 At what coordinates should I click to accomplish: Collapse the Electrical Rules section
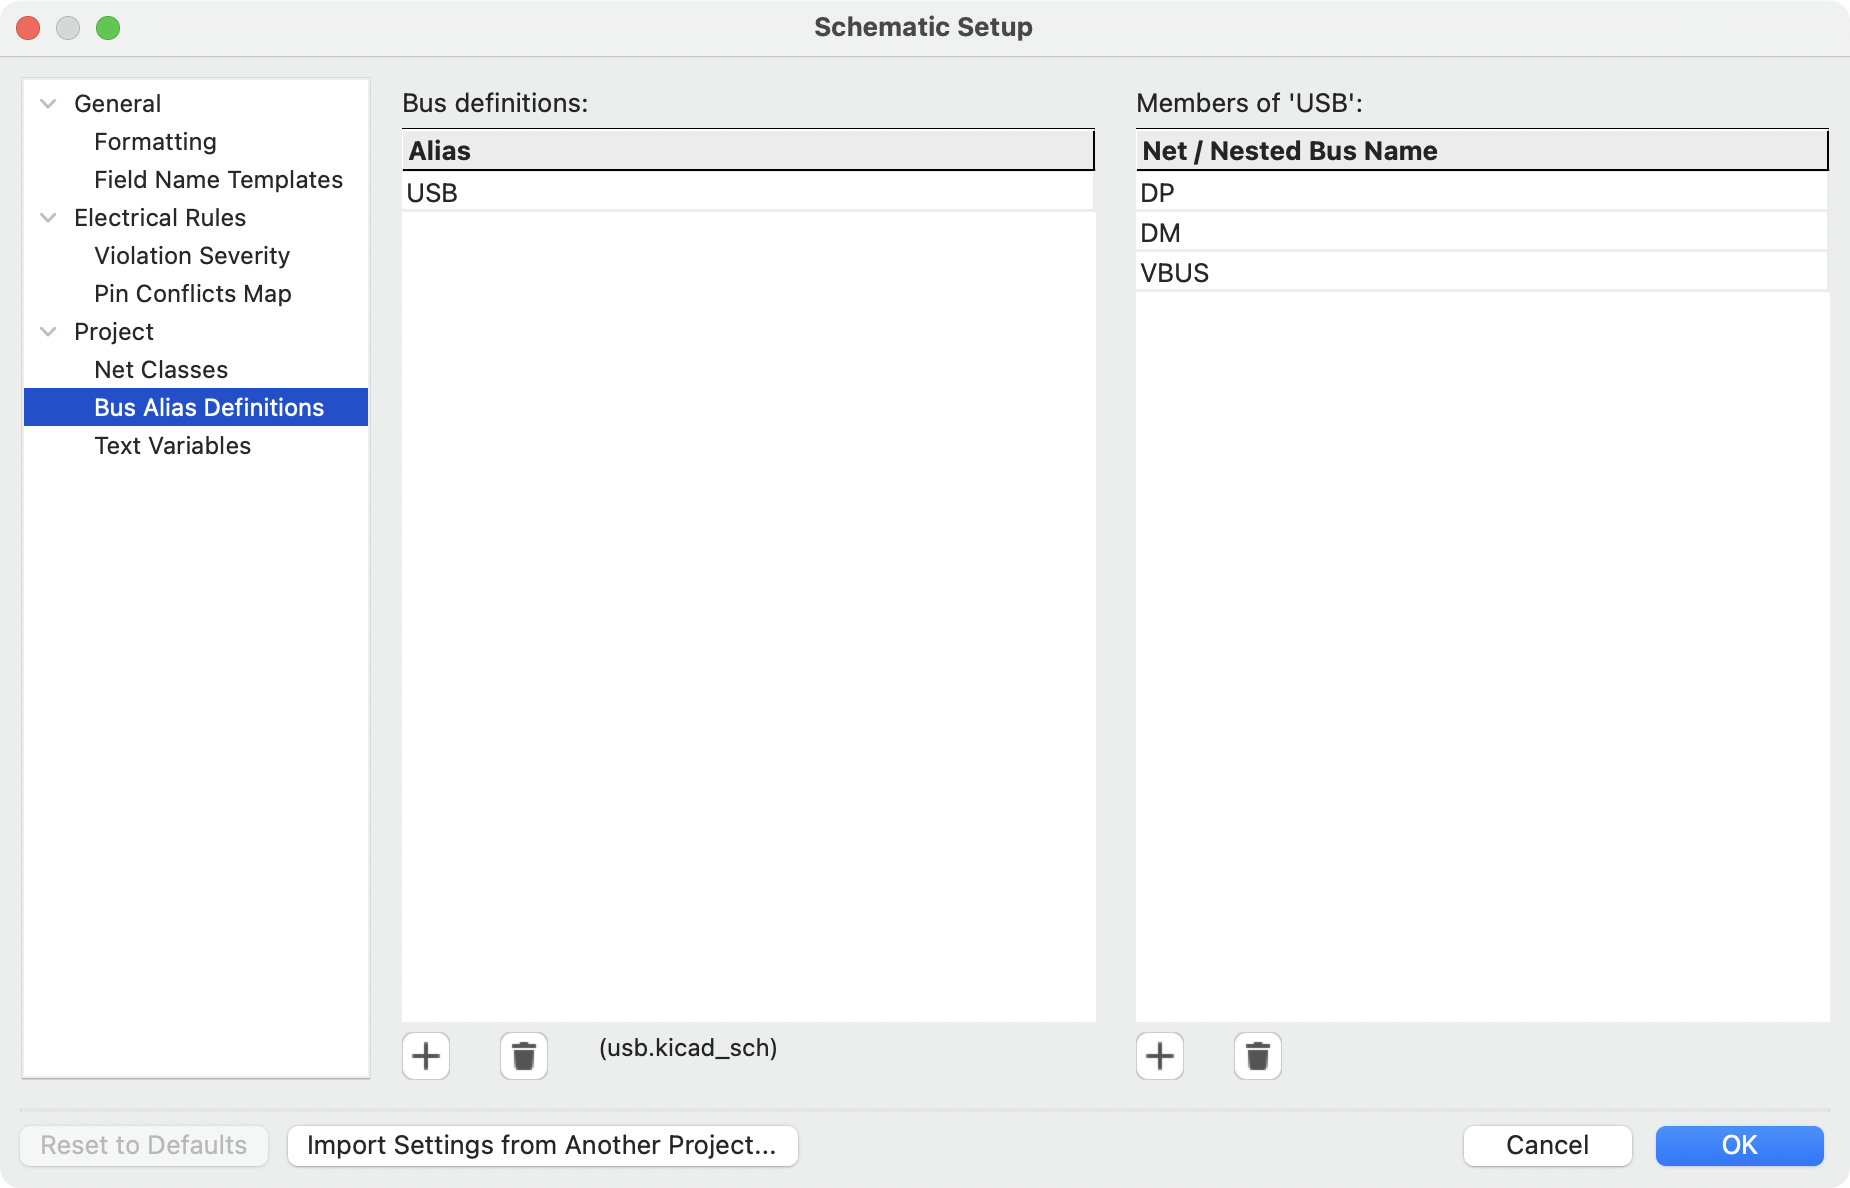(46, 218)
